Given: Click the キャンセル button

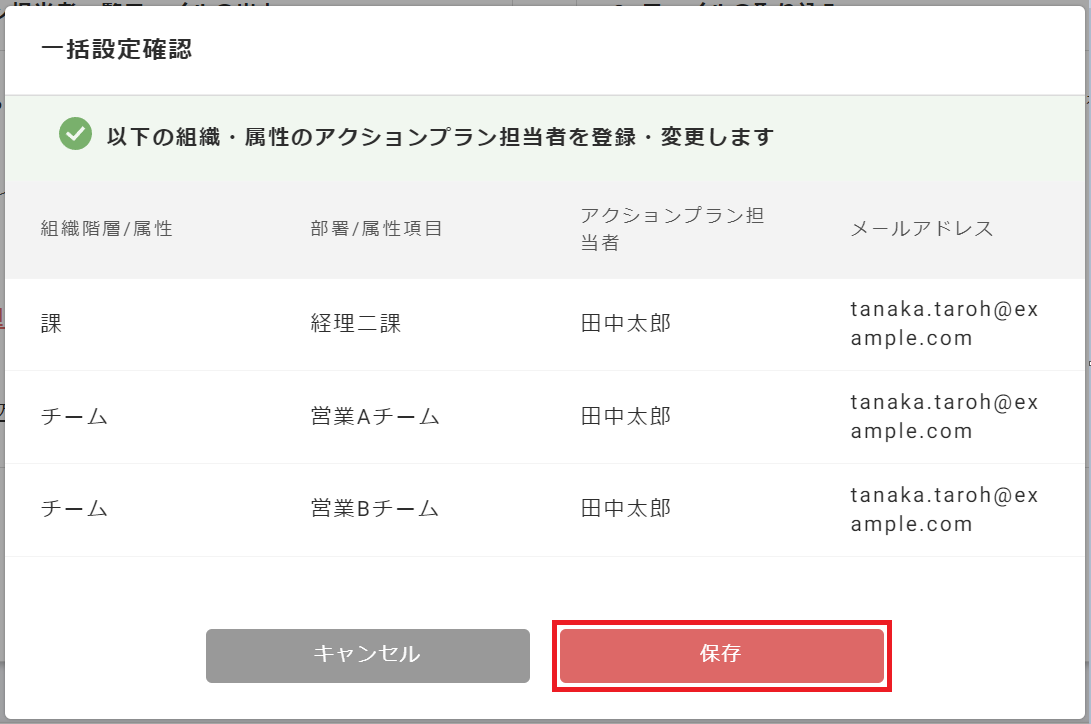Looking at the screenshot, I should (x=367, y=656).
